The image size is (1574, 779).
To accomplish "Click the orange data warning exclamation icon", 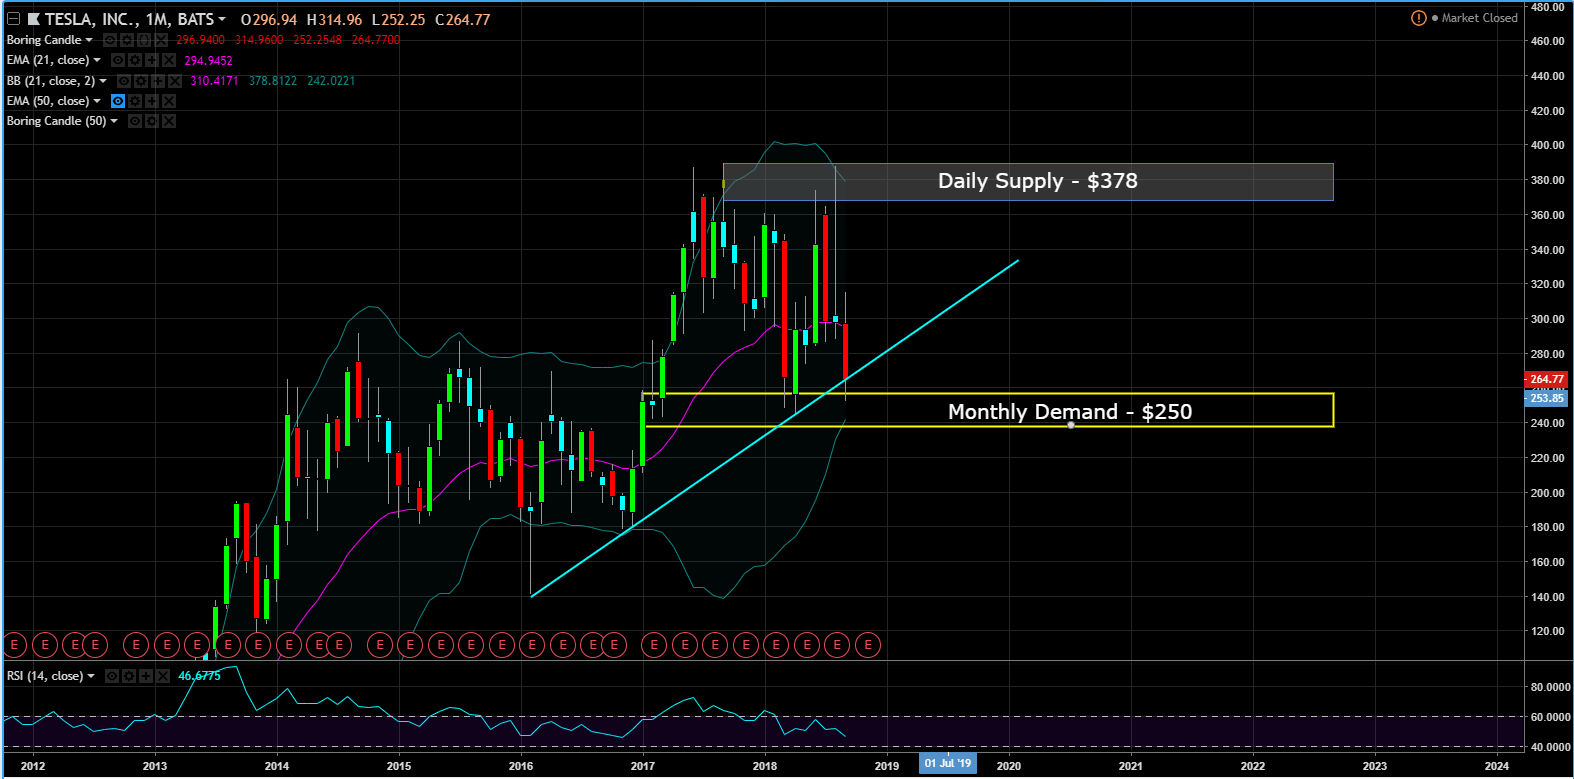I will (x=1418, y=18).
